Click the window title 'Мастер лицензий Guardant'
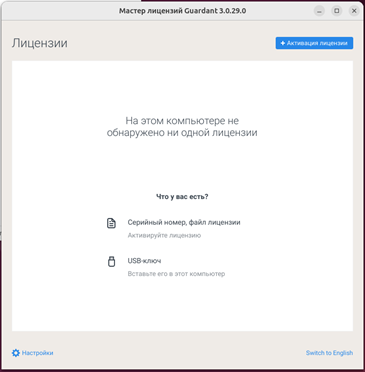 click(183, 11)
